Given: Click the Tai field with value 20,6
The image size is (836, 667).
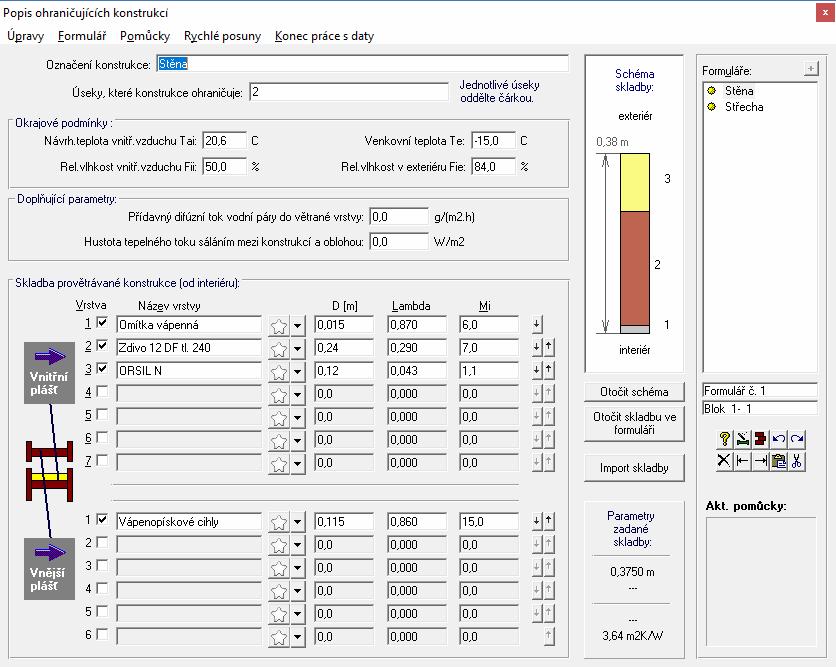Looking at the screenshot, I should tap(224, 141).
